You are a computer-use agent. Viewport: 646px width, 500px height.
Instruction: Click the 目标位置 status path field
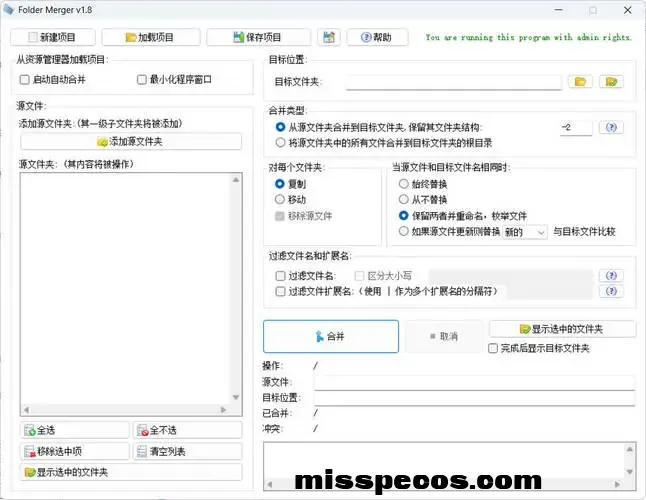(474, 398)
